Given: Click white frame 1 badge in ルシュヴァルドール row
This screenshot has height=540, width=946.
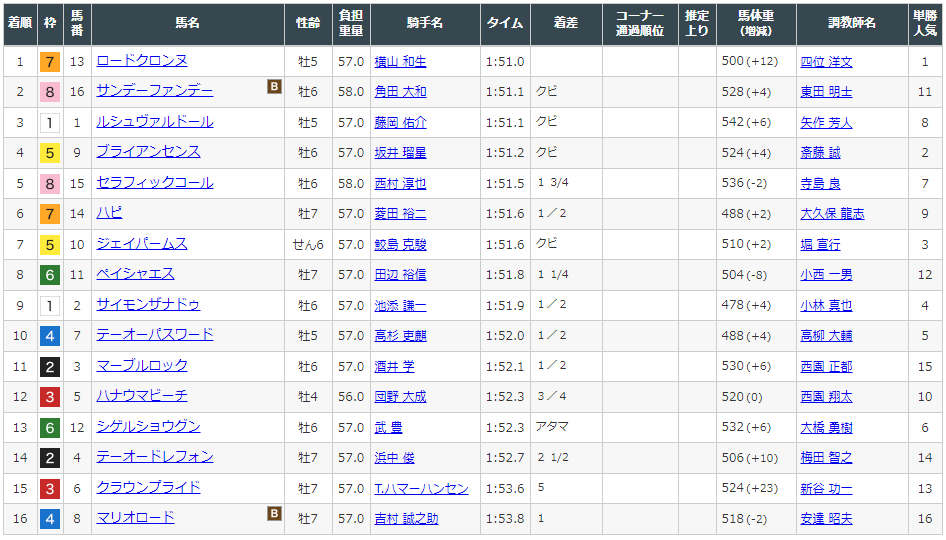Looking at the screenshot, I should click(x=50, y=123).
